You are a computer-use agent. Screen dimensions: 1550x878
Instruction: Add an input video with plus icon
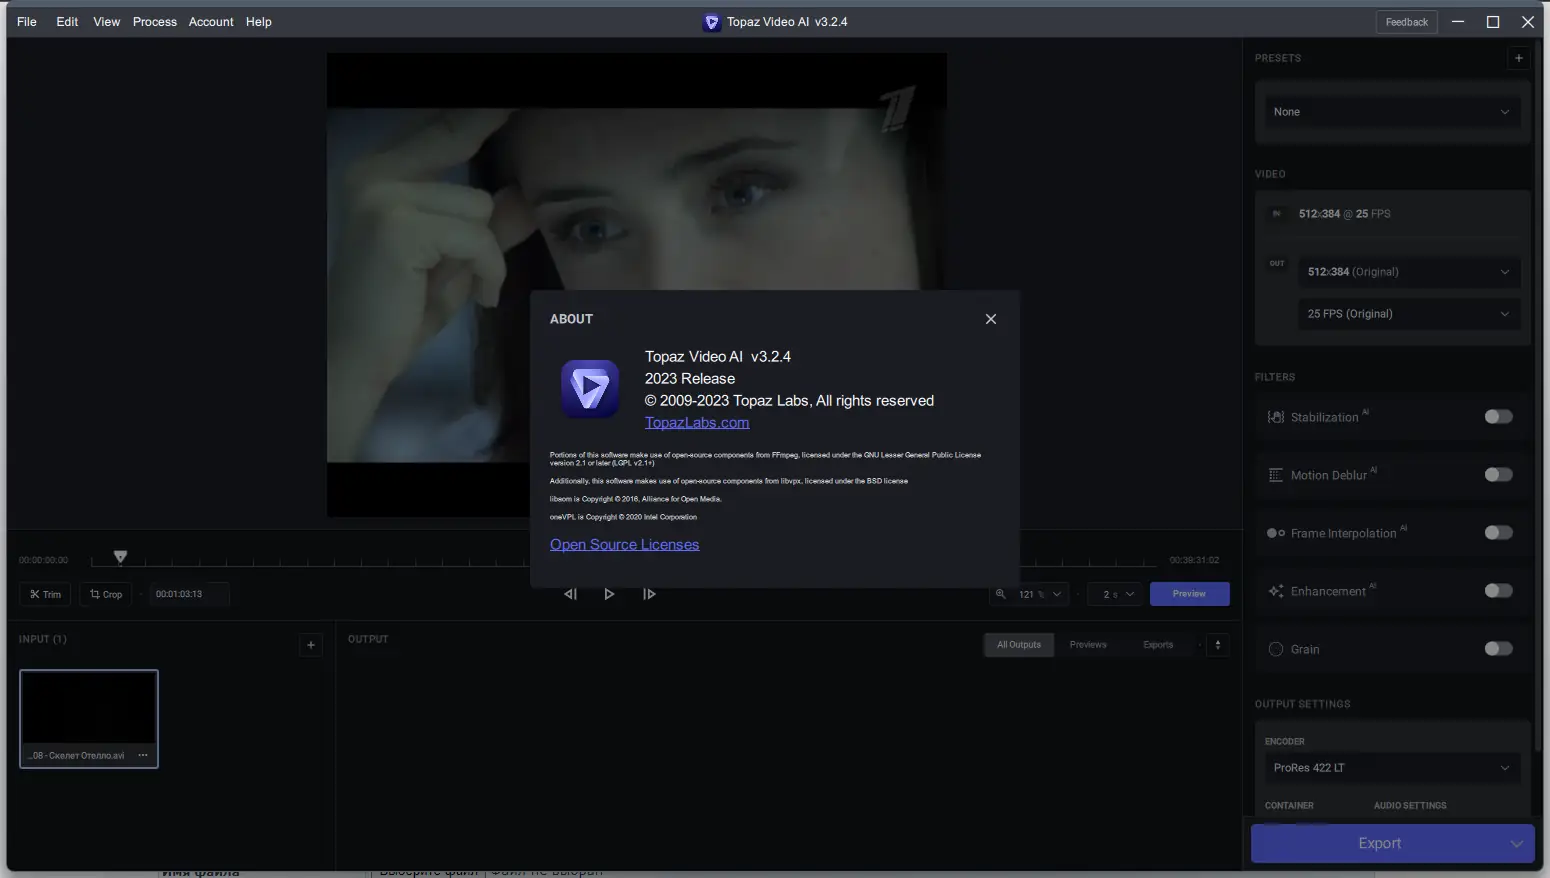click(311, 645)
